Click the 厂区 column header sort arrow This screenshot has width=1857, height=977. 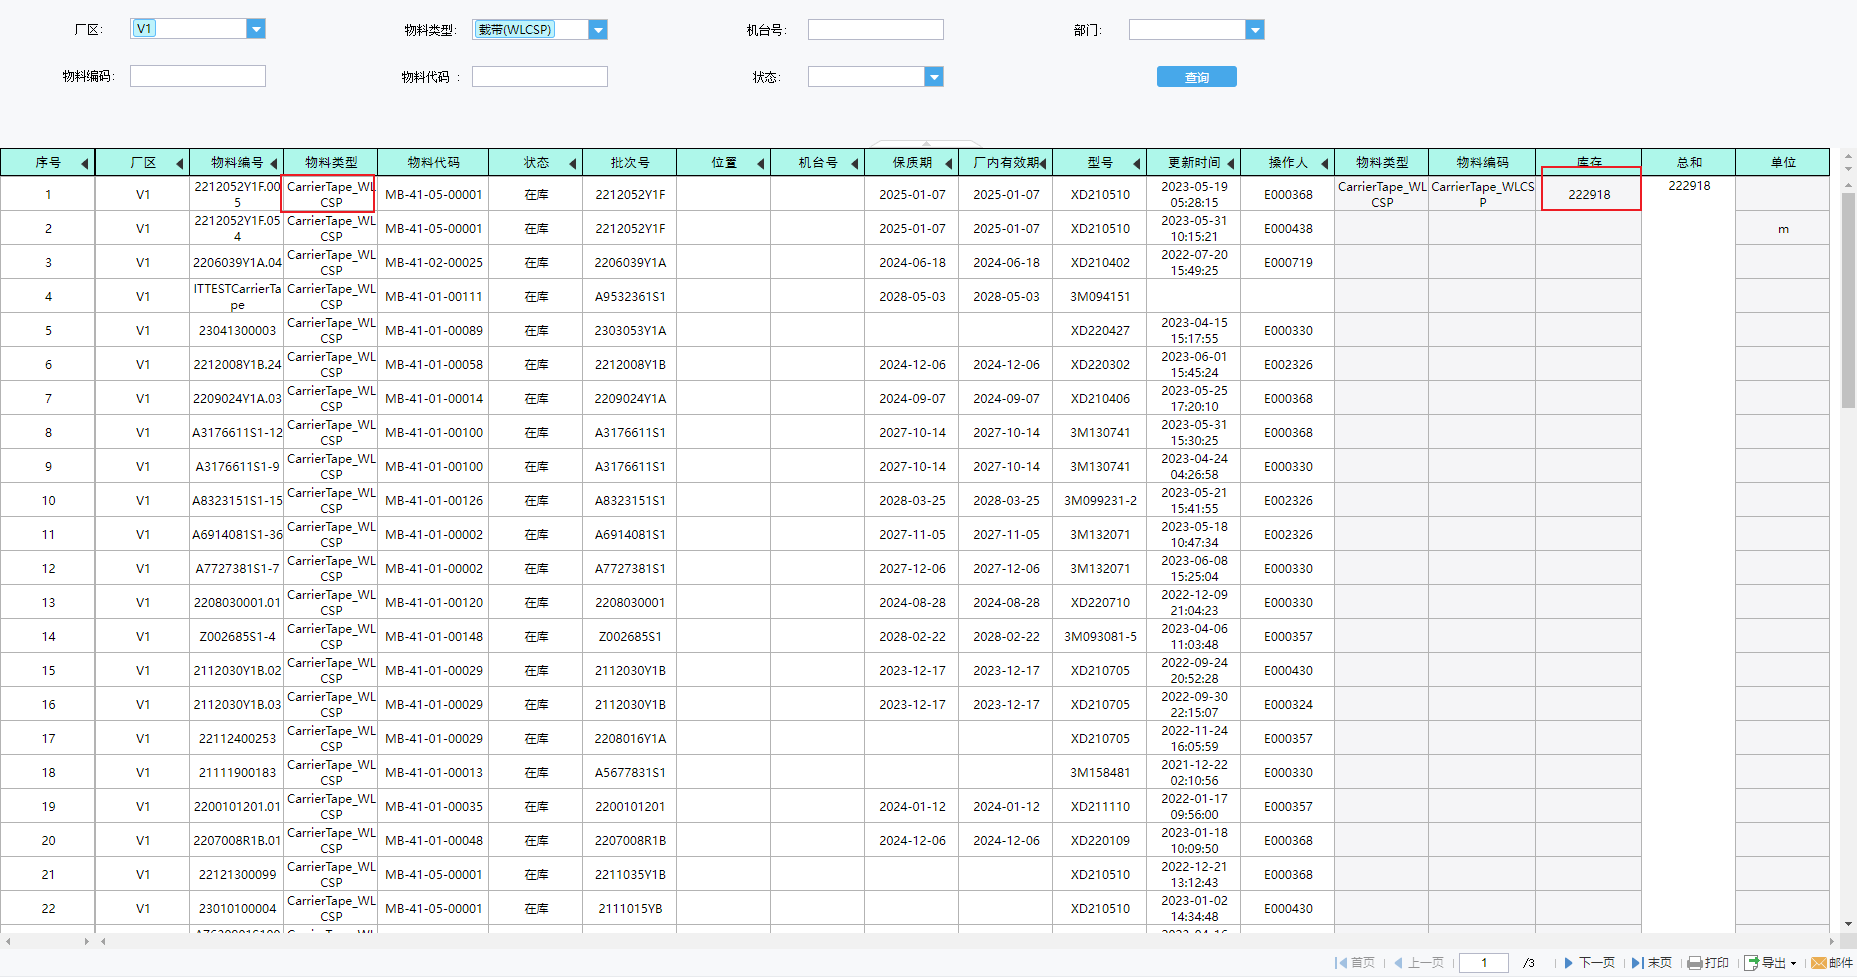180,163
